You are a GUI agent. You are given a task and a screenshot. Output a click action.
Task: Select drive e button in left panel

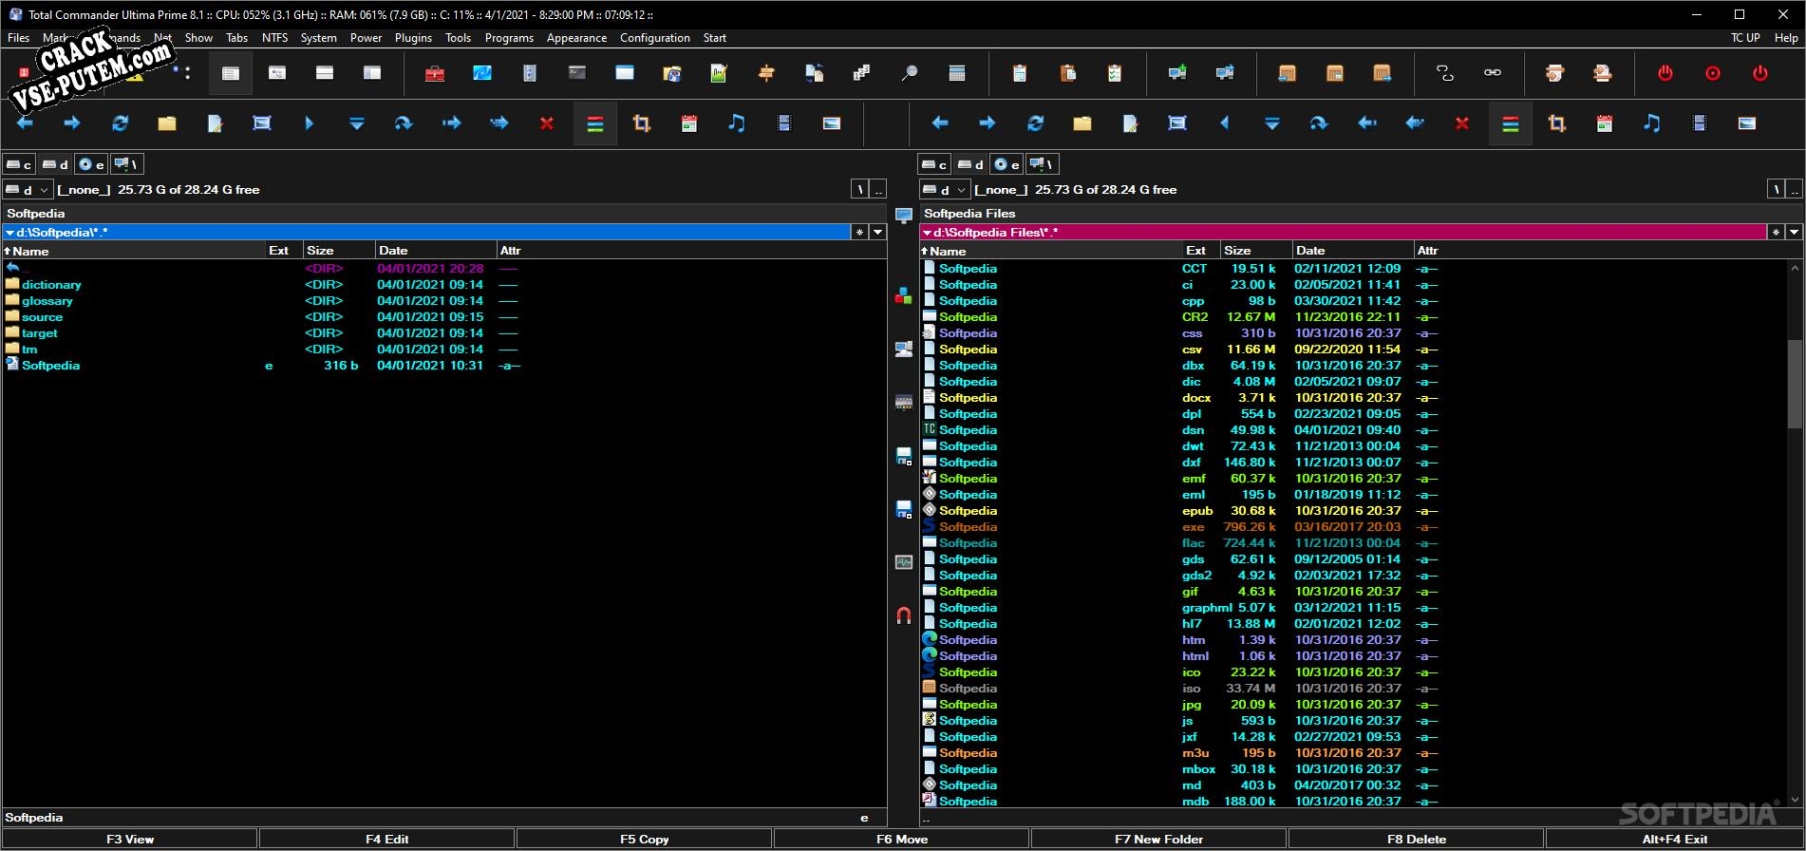[x=91, y=164]
